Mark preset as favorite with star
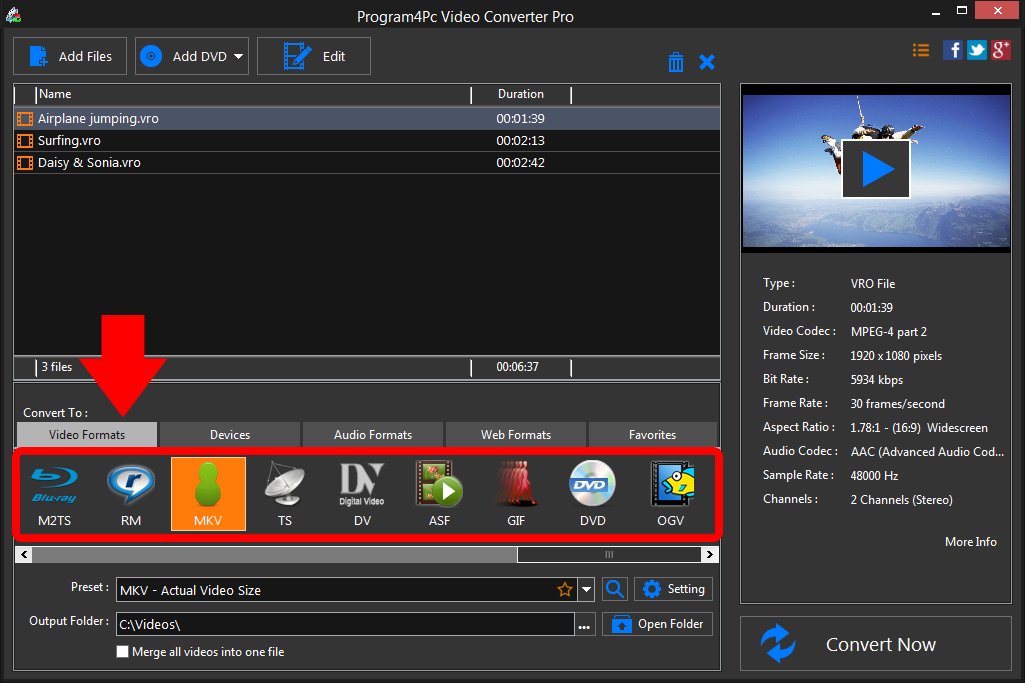1025x683 pixels. point(565,590)
